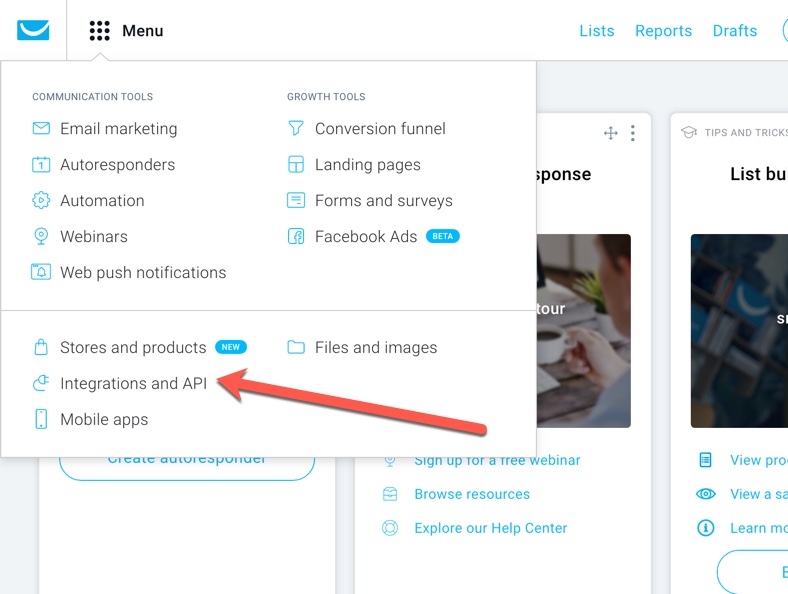The height and width of the screenshot is (594, 788).
Task: Open the Automation gear icon
Action: [41, 201]
